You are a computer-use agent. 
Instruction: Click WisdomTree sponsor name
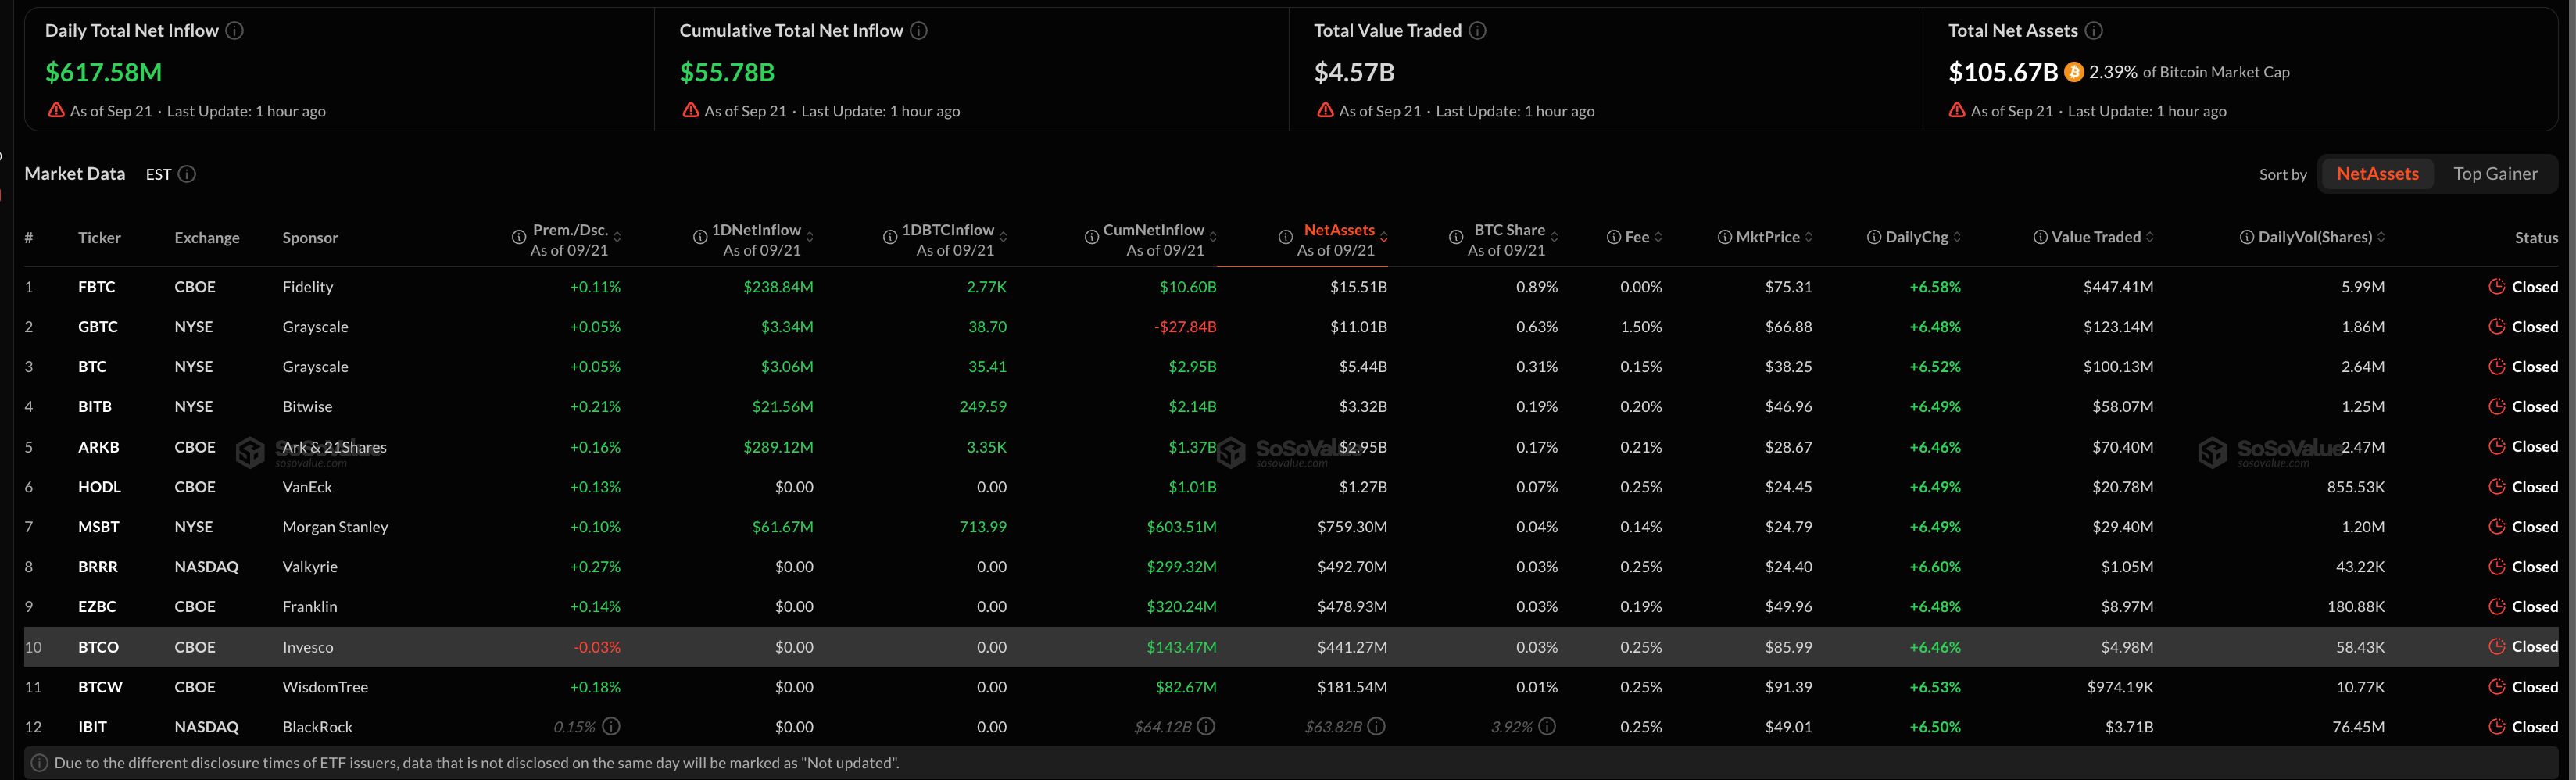coord(325,687)
